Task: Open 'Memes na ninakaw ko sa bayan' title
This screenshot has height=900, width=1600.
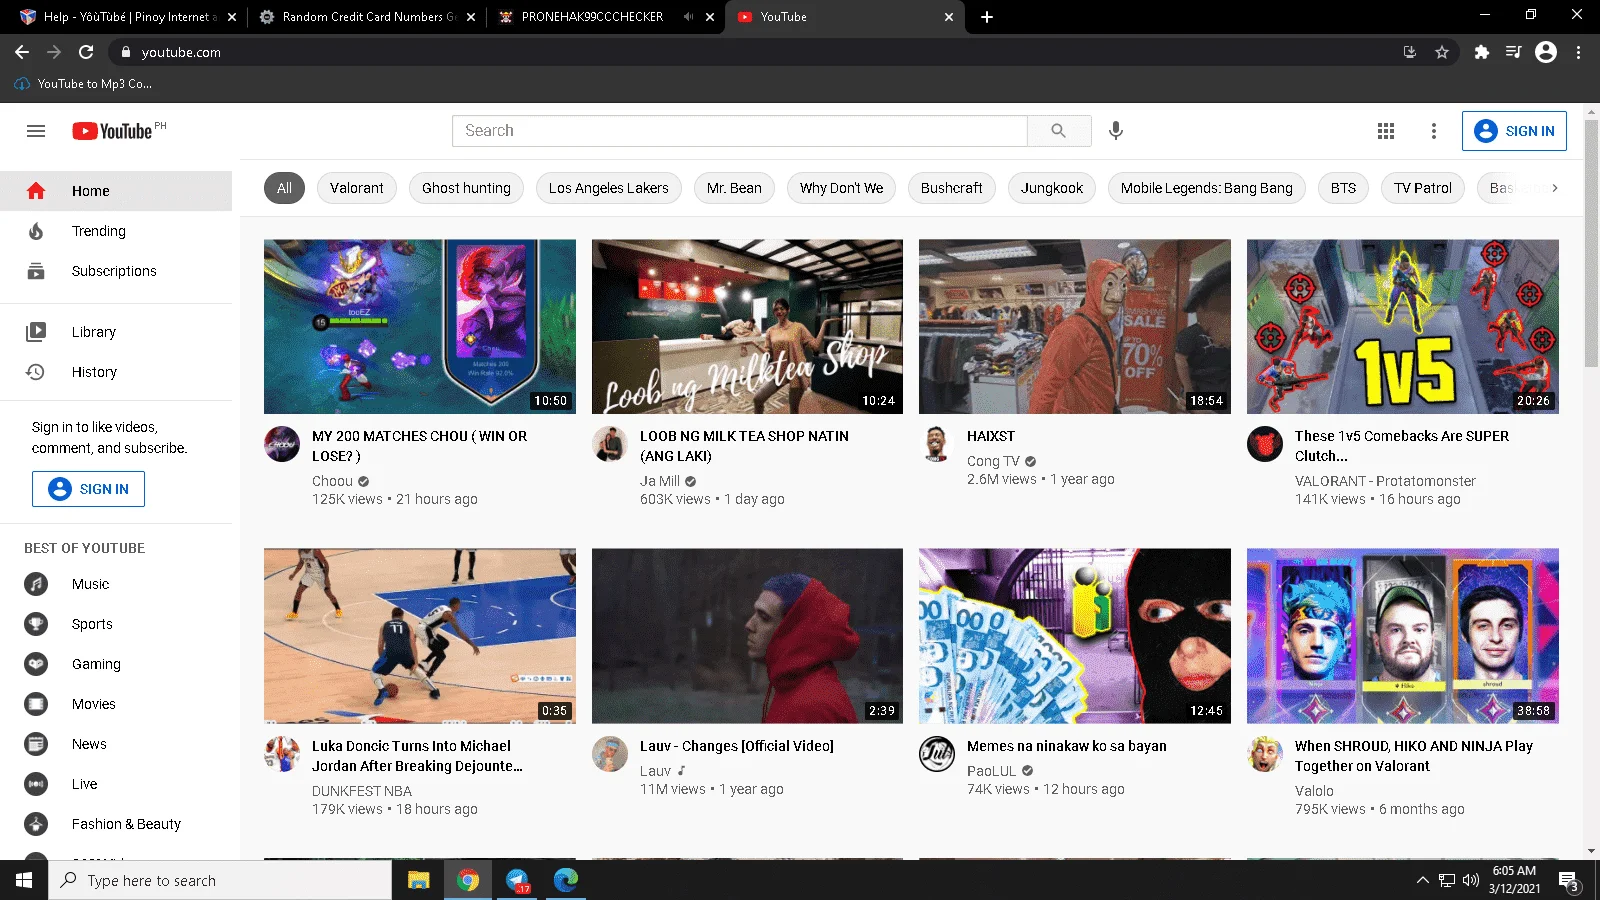Action: coord(1067,746)
